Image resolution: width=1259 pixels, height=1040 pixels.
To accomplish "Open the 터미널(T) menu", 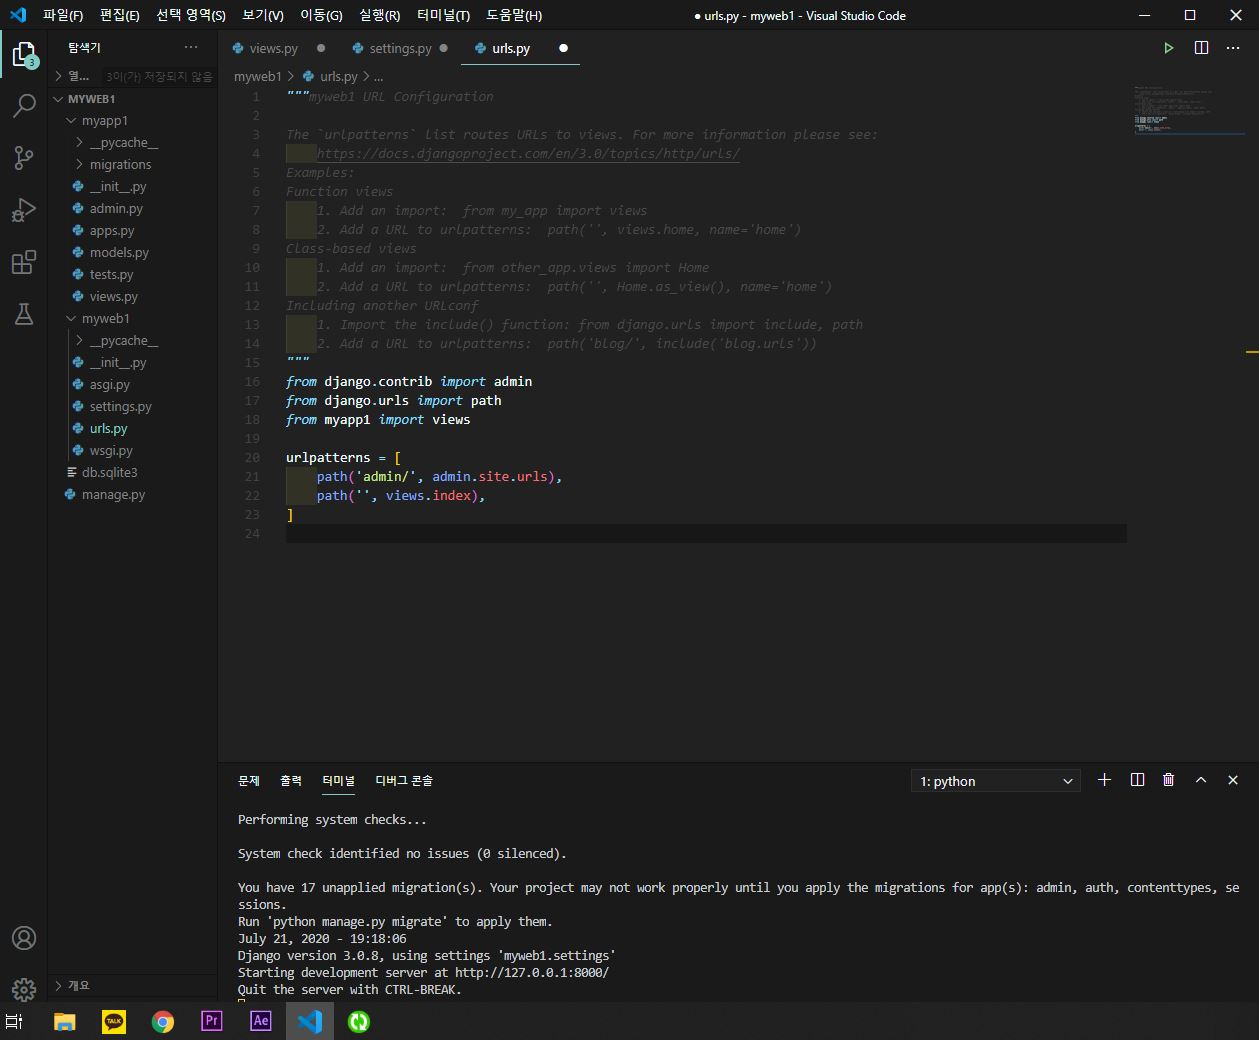I will click(444, 15).
